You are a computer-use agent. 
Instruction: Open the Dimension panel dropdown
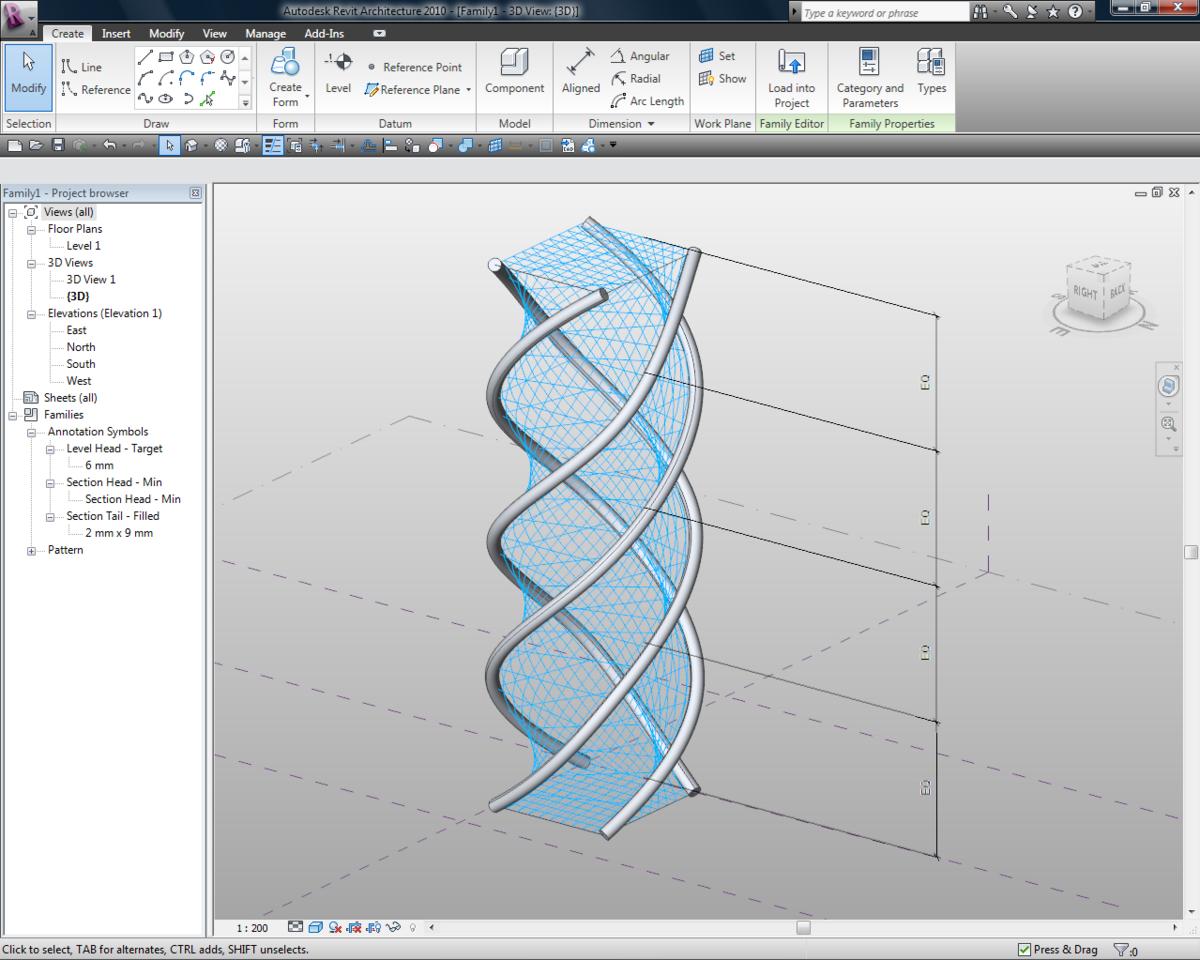[651, 124]
